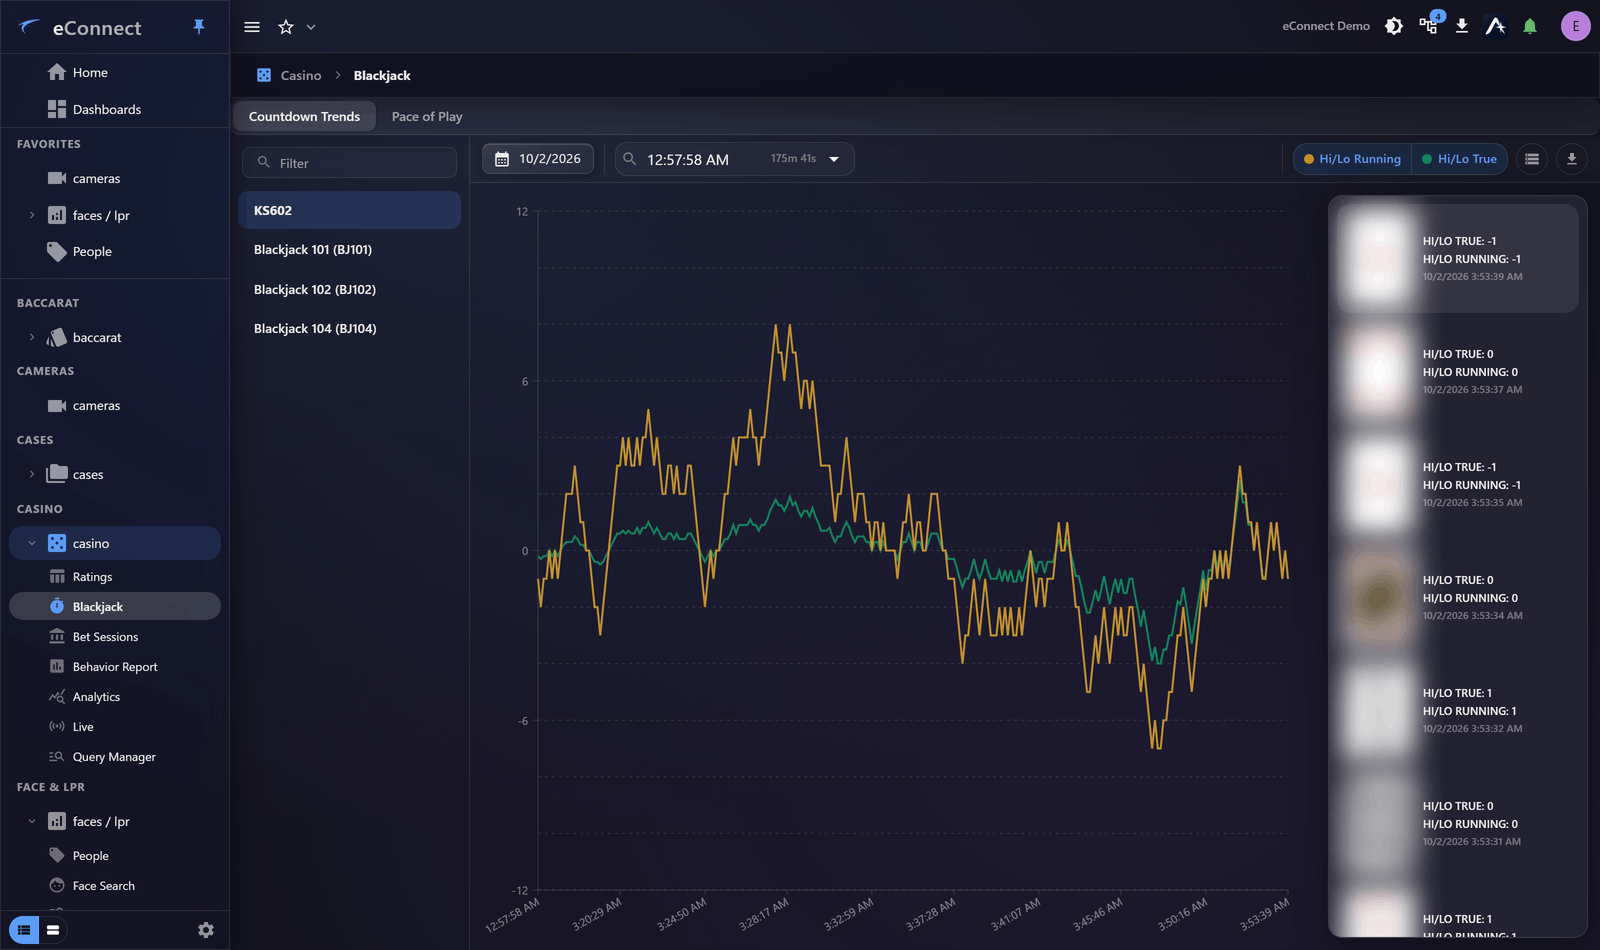The width and height of the screenshot is (1600, 950).
Task: Unpin the eConnect sidebar with pin icon
Action: pyautogui.click(x=199, y=27)
